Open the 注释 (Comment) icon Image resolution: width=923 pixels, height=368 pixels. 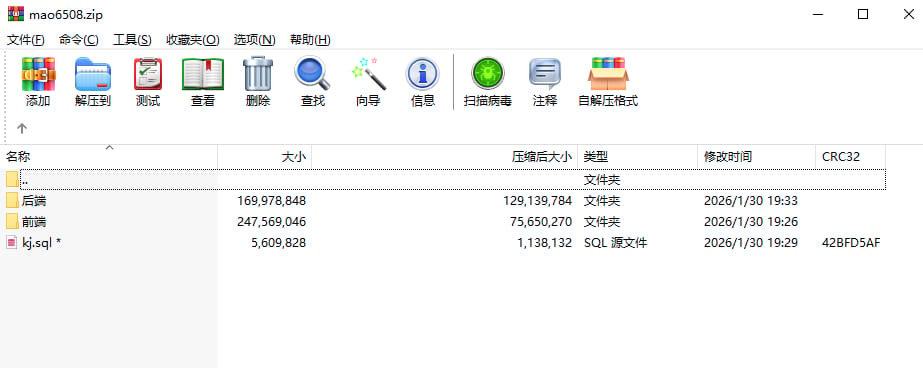[544, 74]
